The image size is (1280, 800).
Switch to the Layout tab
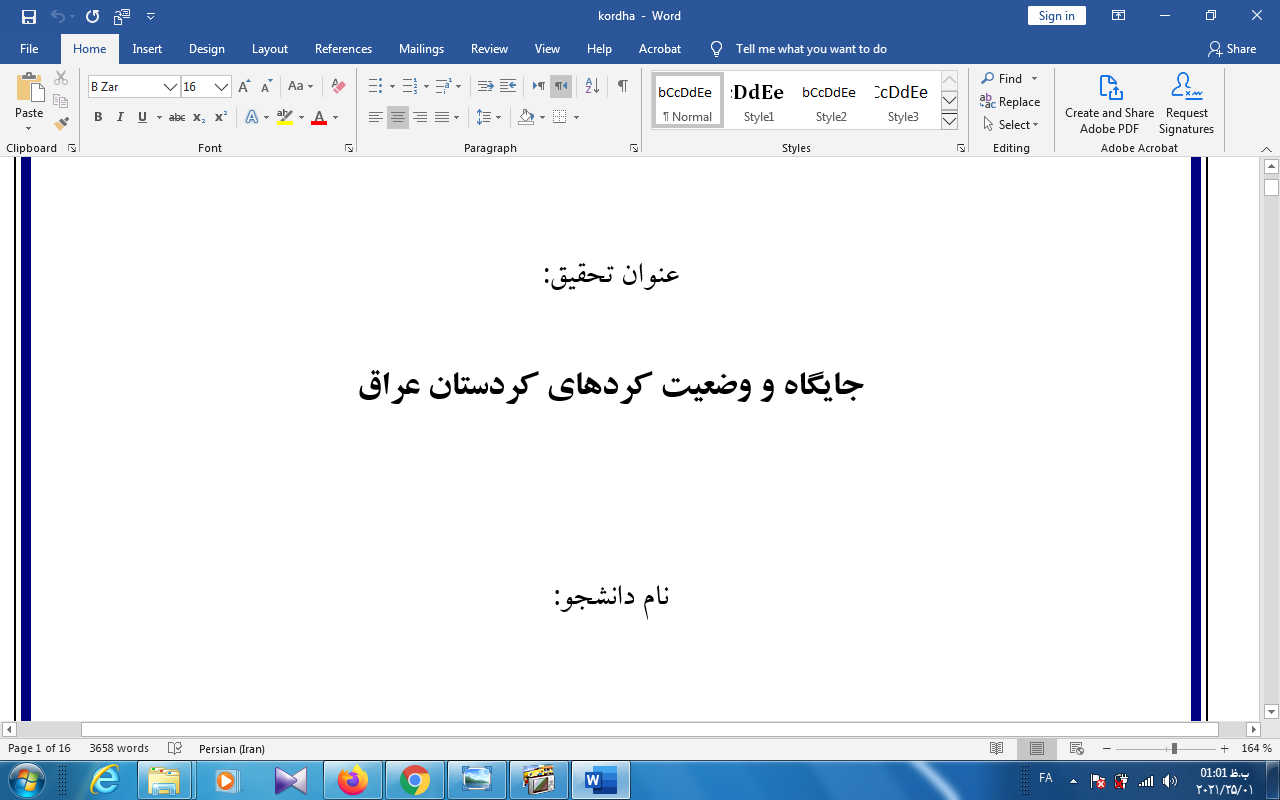tap(269, 49)
